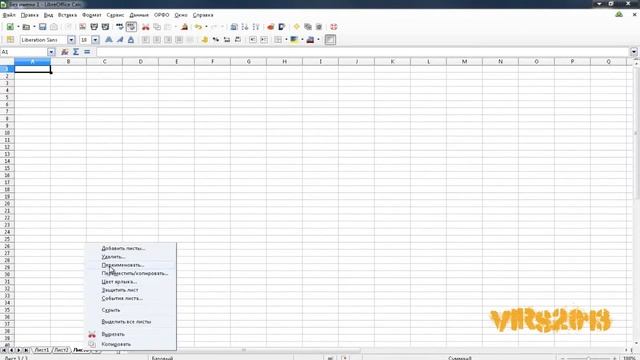Viewport: 640px width, 360px height.
Task: Select Цвет ярлыка in context menu
Action: [131, 282]
